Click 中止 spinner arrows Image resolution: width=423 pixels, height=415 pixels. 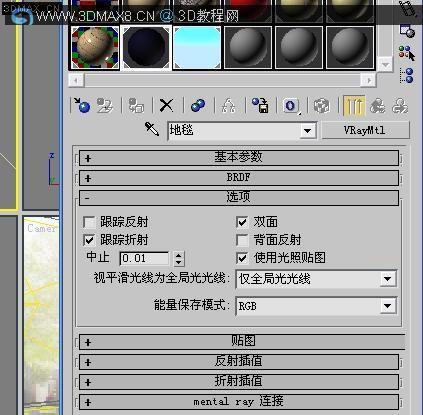(179, 259)
